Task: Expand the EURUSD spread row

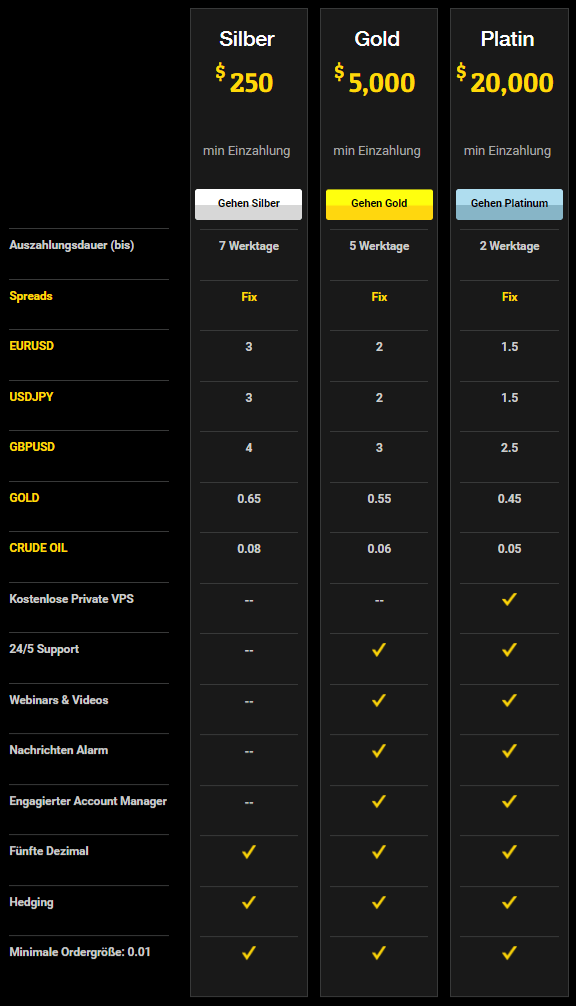Action: [31, 345]
